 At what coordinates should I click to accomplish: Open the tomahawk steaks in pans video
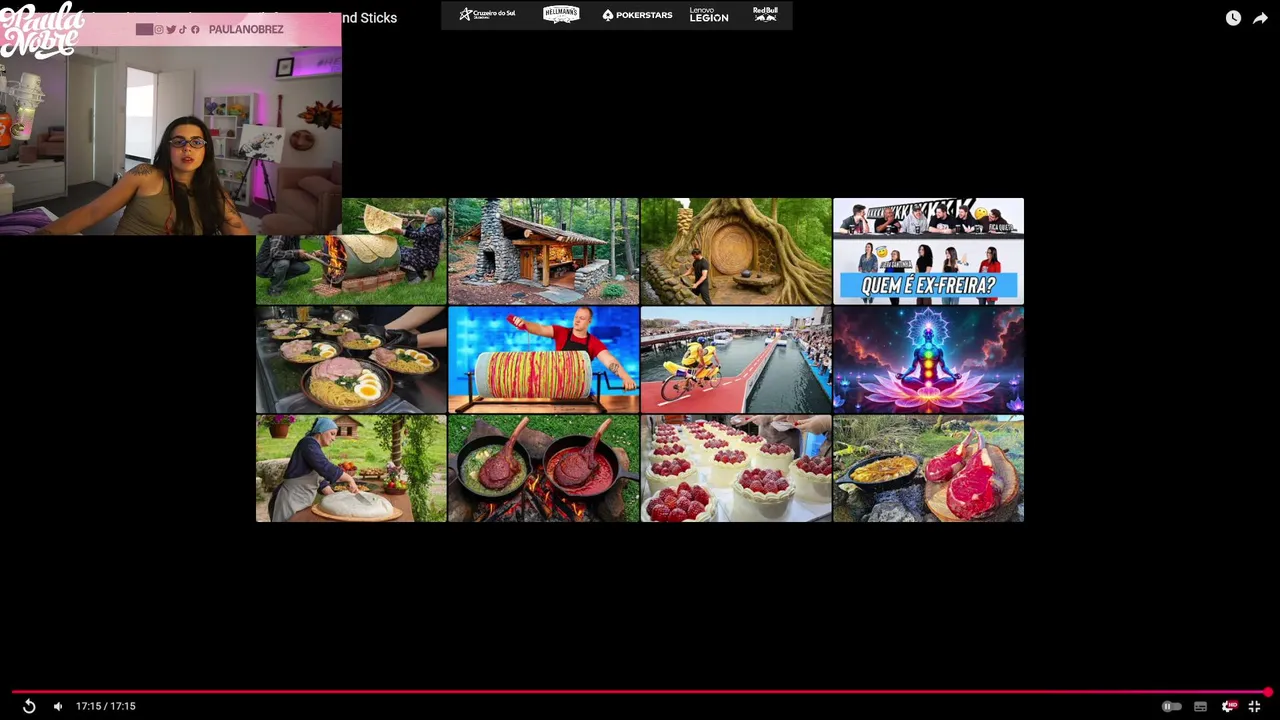pos(543,469)
